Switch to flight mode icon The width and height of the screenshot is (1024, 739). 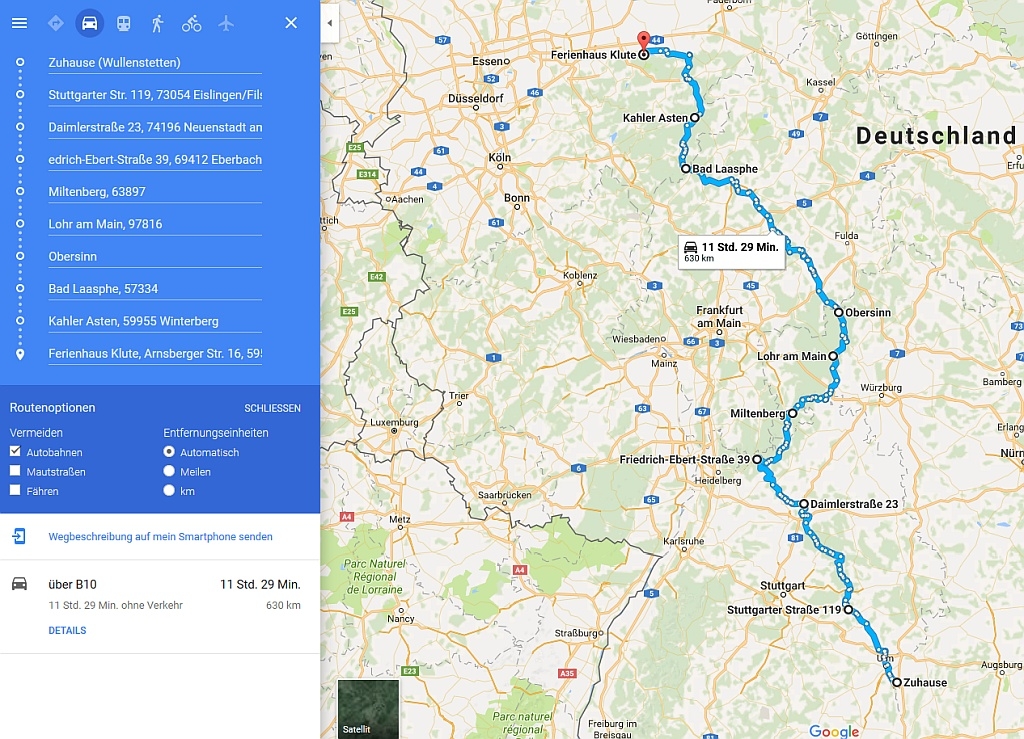point(226,24)
